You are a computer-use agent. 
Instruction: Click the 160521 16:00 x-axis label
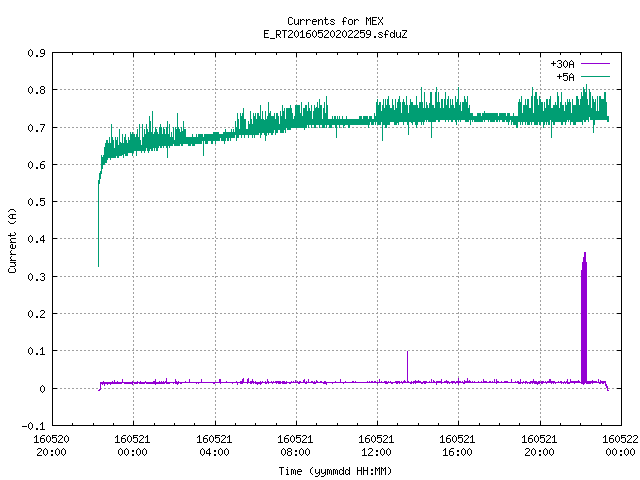(x=457, y=446)
